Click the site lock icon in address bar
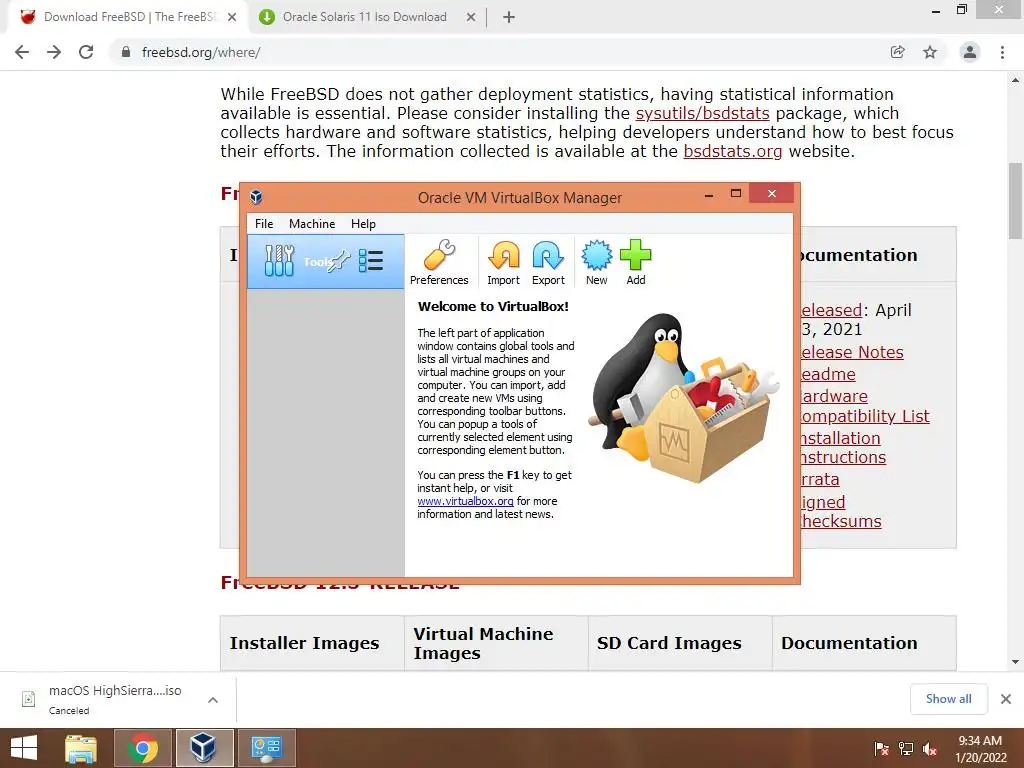This screenshot has height=768, width=1024. click(x=126, y=52)
